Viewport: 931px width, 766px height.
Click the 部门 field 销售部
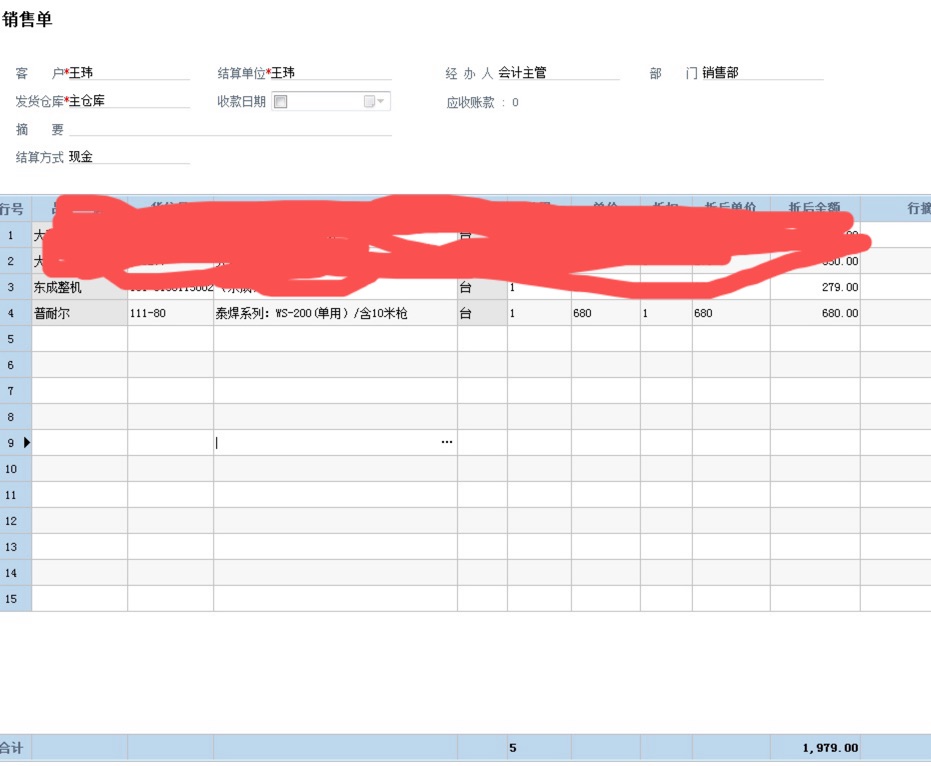pyautogui.click(x=761, y=73)
